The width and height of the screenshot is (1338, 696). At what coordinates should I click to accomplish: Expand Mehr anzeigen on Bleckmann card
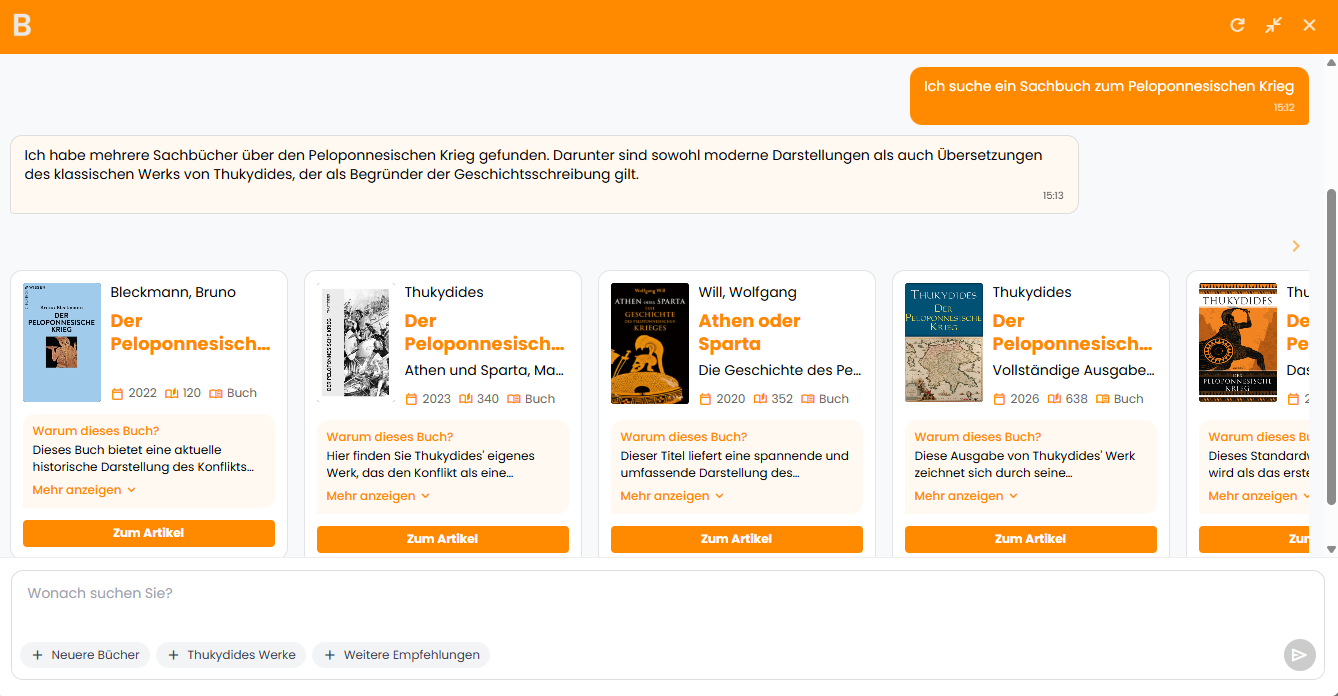pos(84,490)
